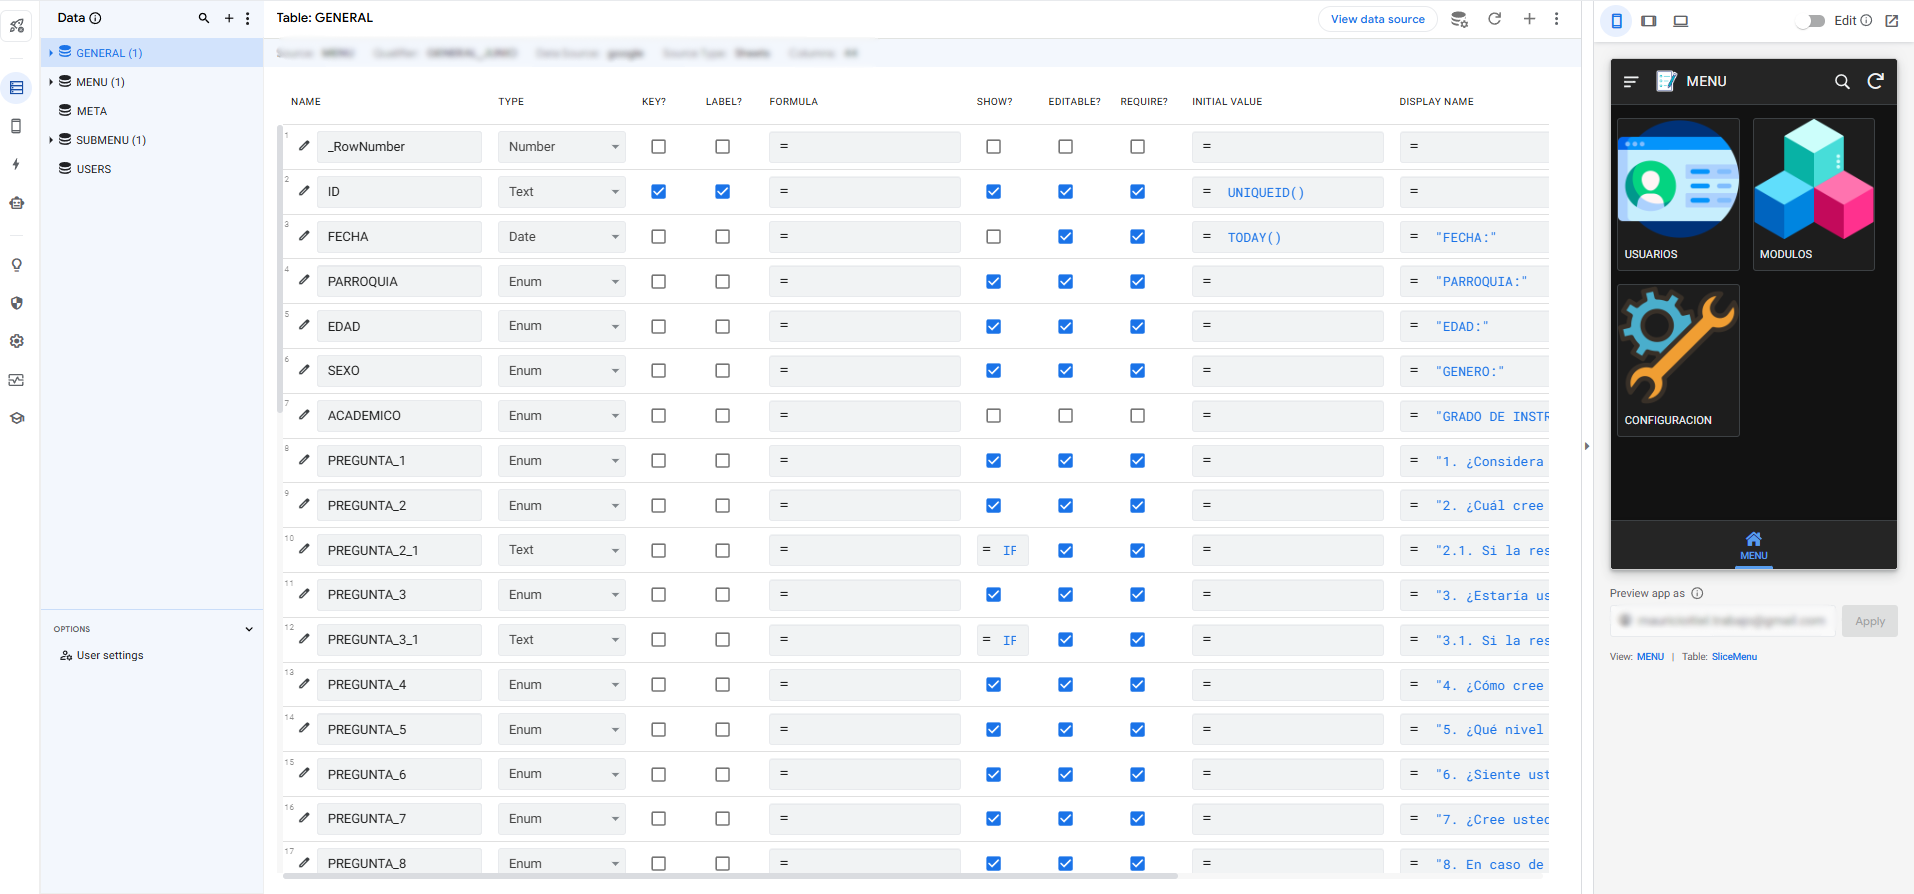Click the add new data plus icon
This screenshot has width=1914, height=894.
coord(229,18)
